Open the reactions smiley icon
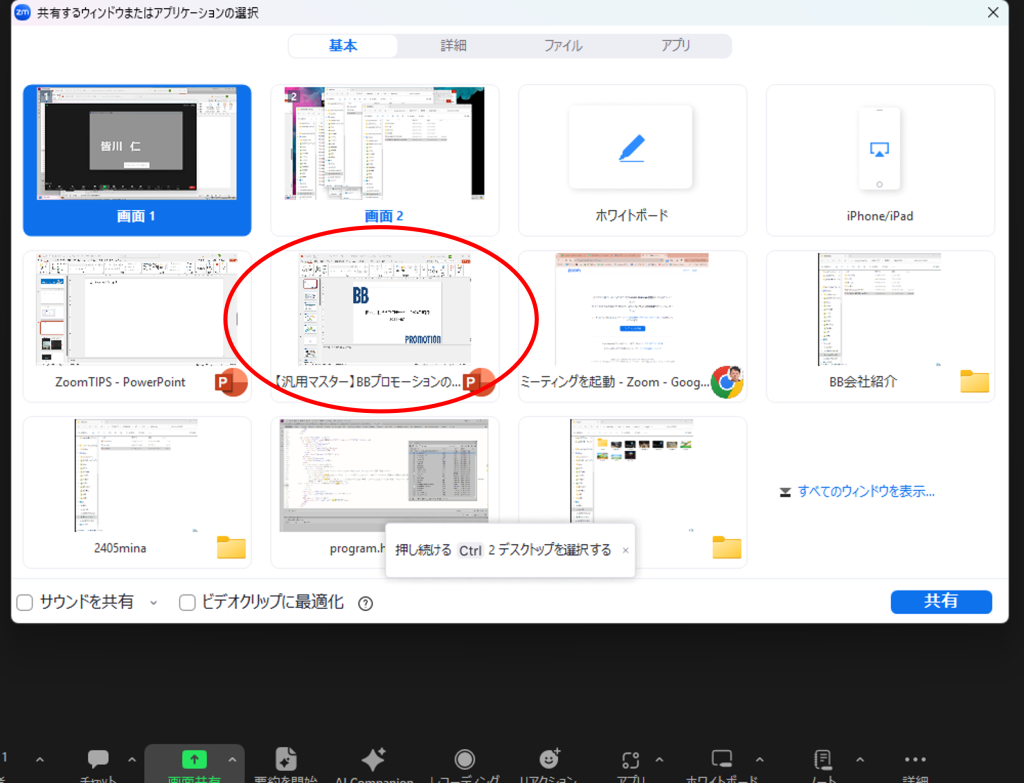 548,760
